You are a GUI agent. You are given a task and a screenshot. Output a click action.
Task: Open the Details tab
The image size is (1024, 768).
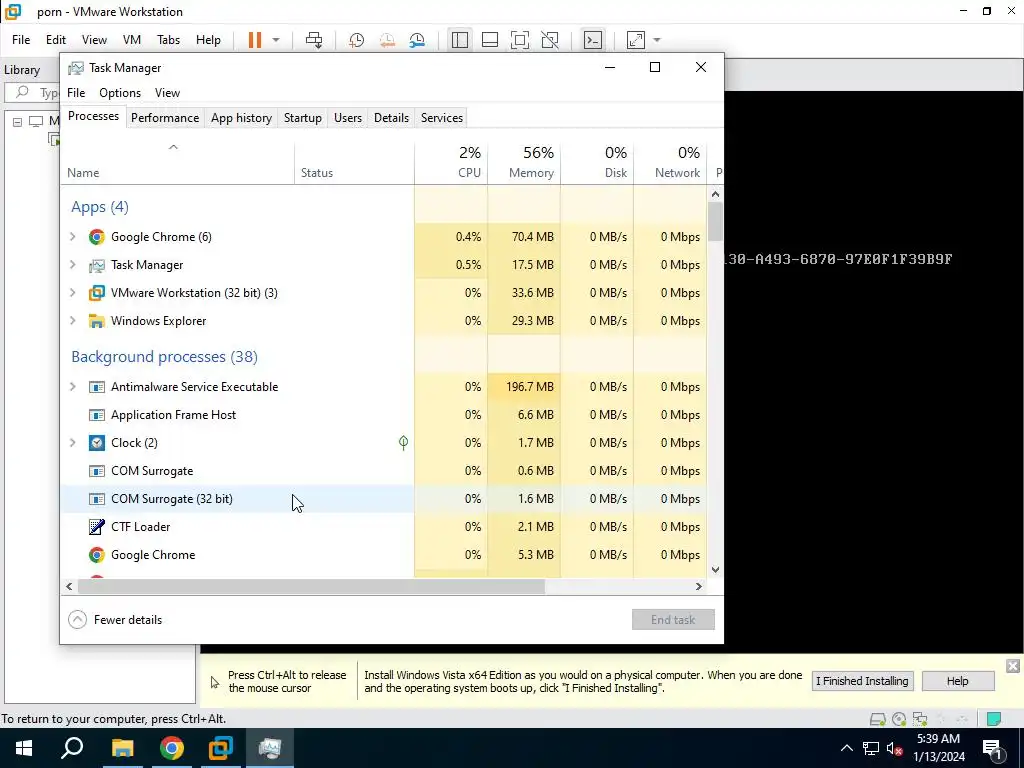[x=391, y=118]
